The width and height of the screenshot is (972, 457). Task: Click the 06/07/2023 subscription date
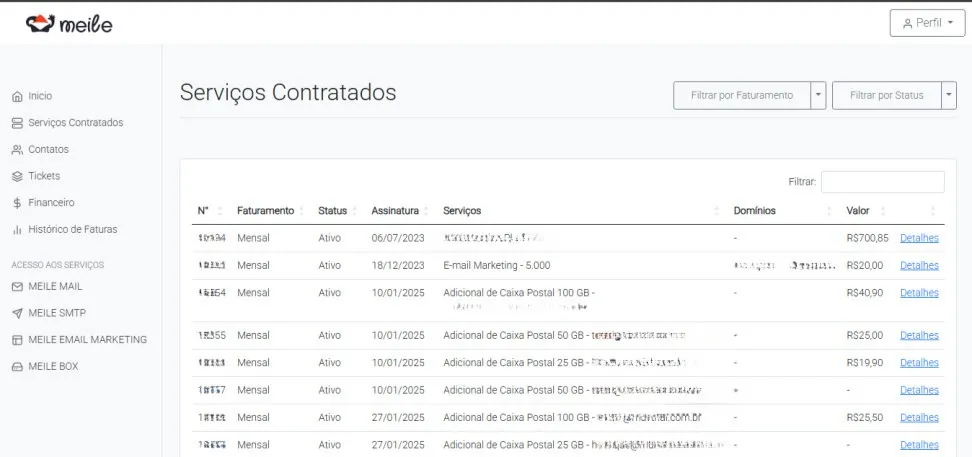pos(398,238)
